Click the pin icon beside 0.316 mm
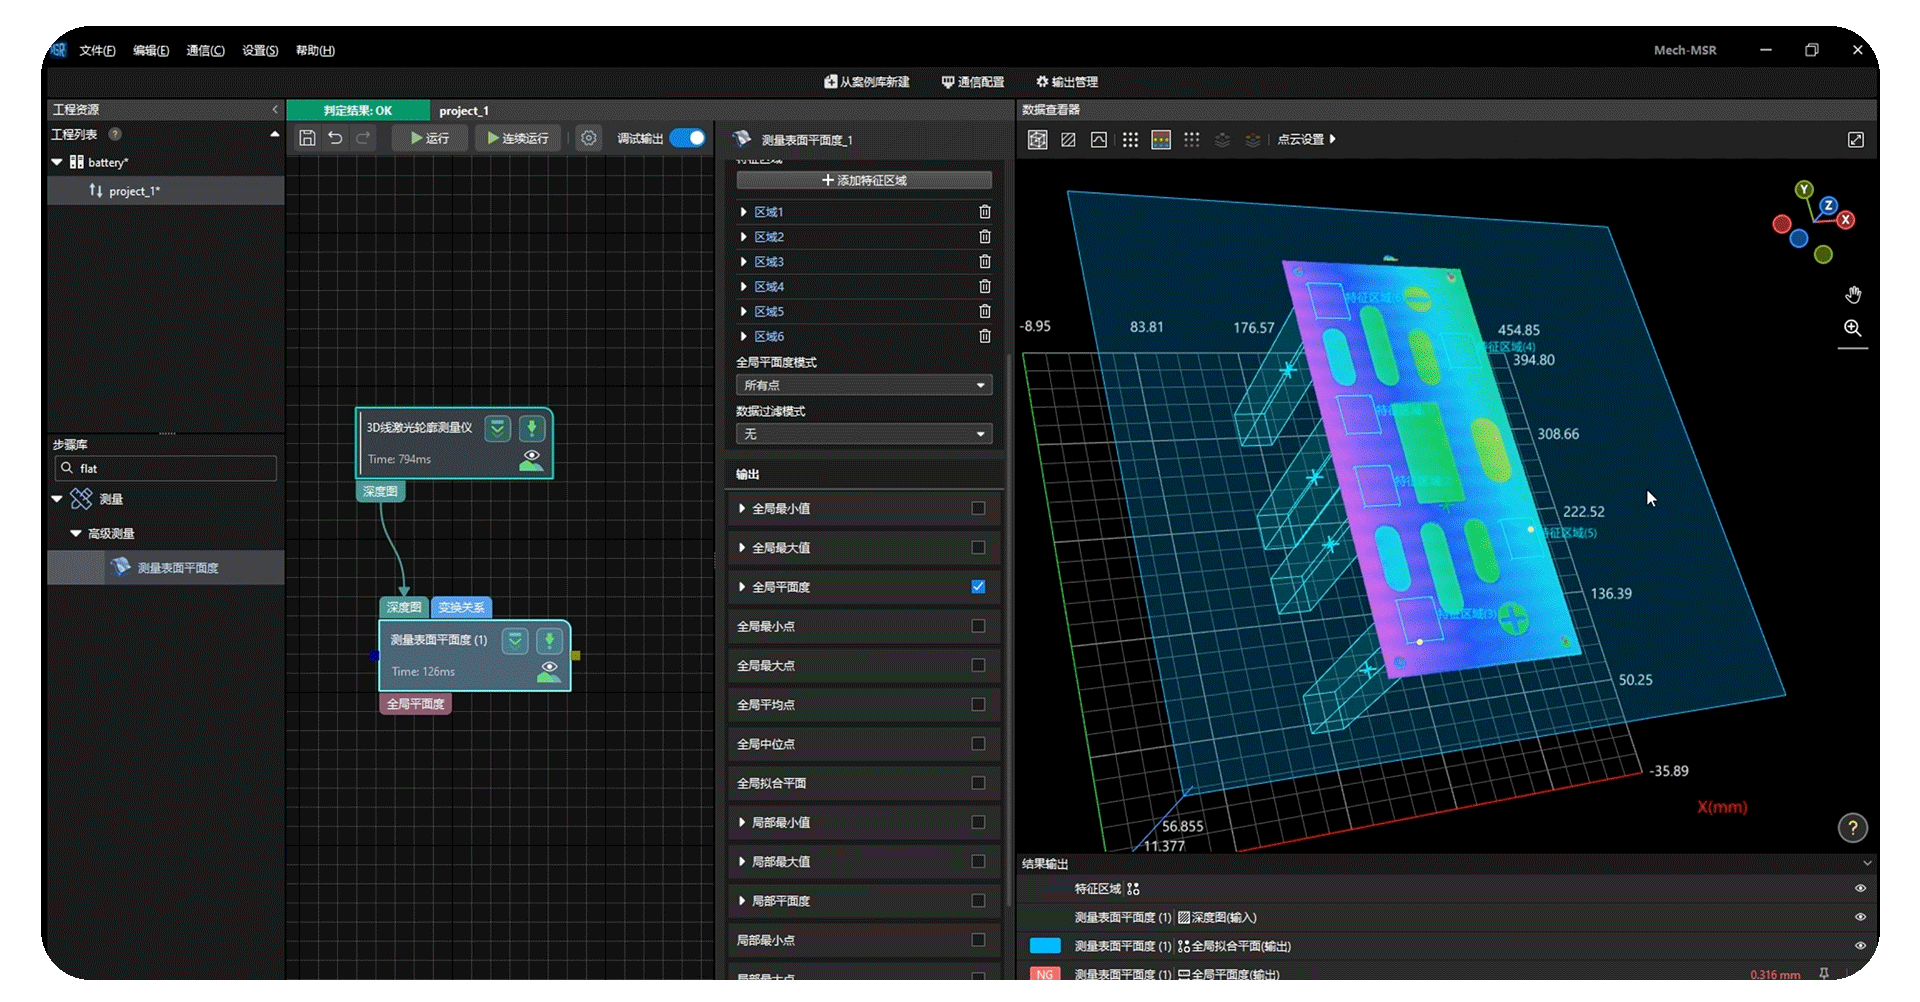 (x=1824, y=974)
